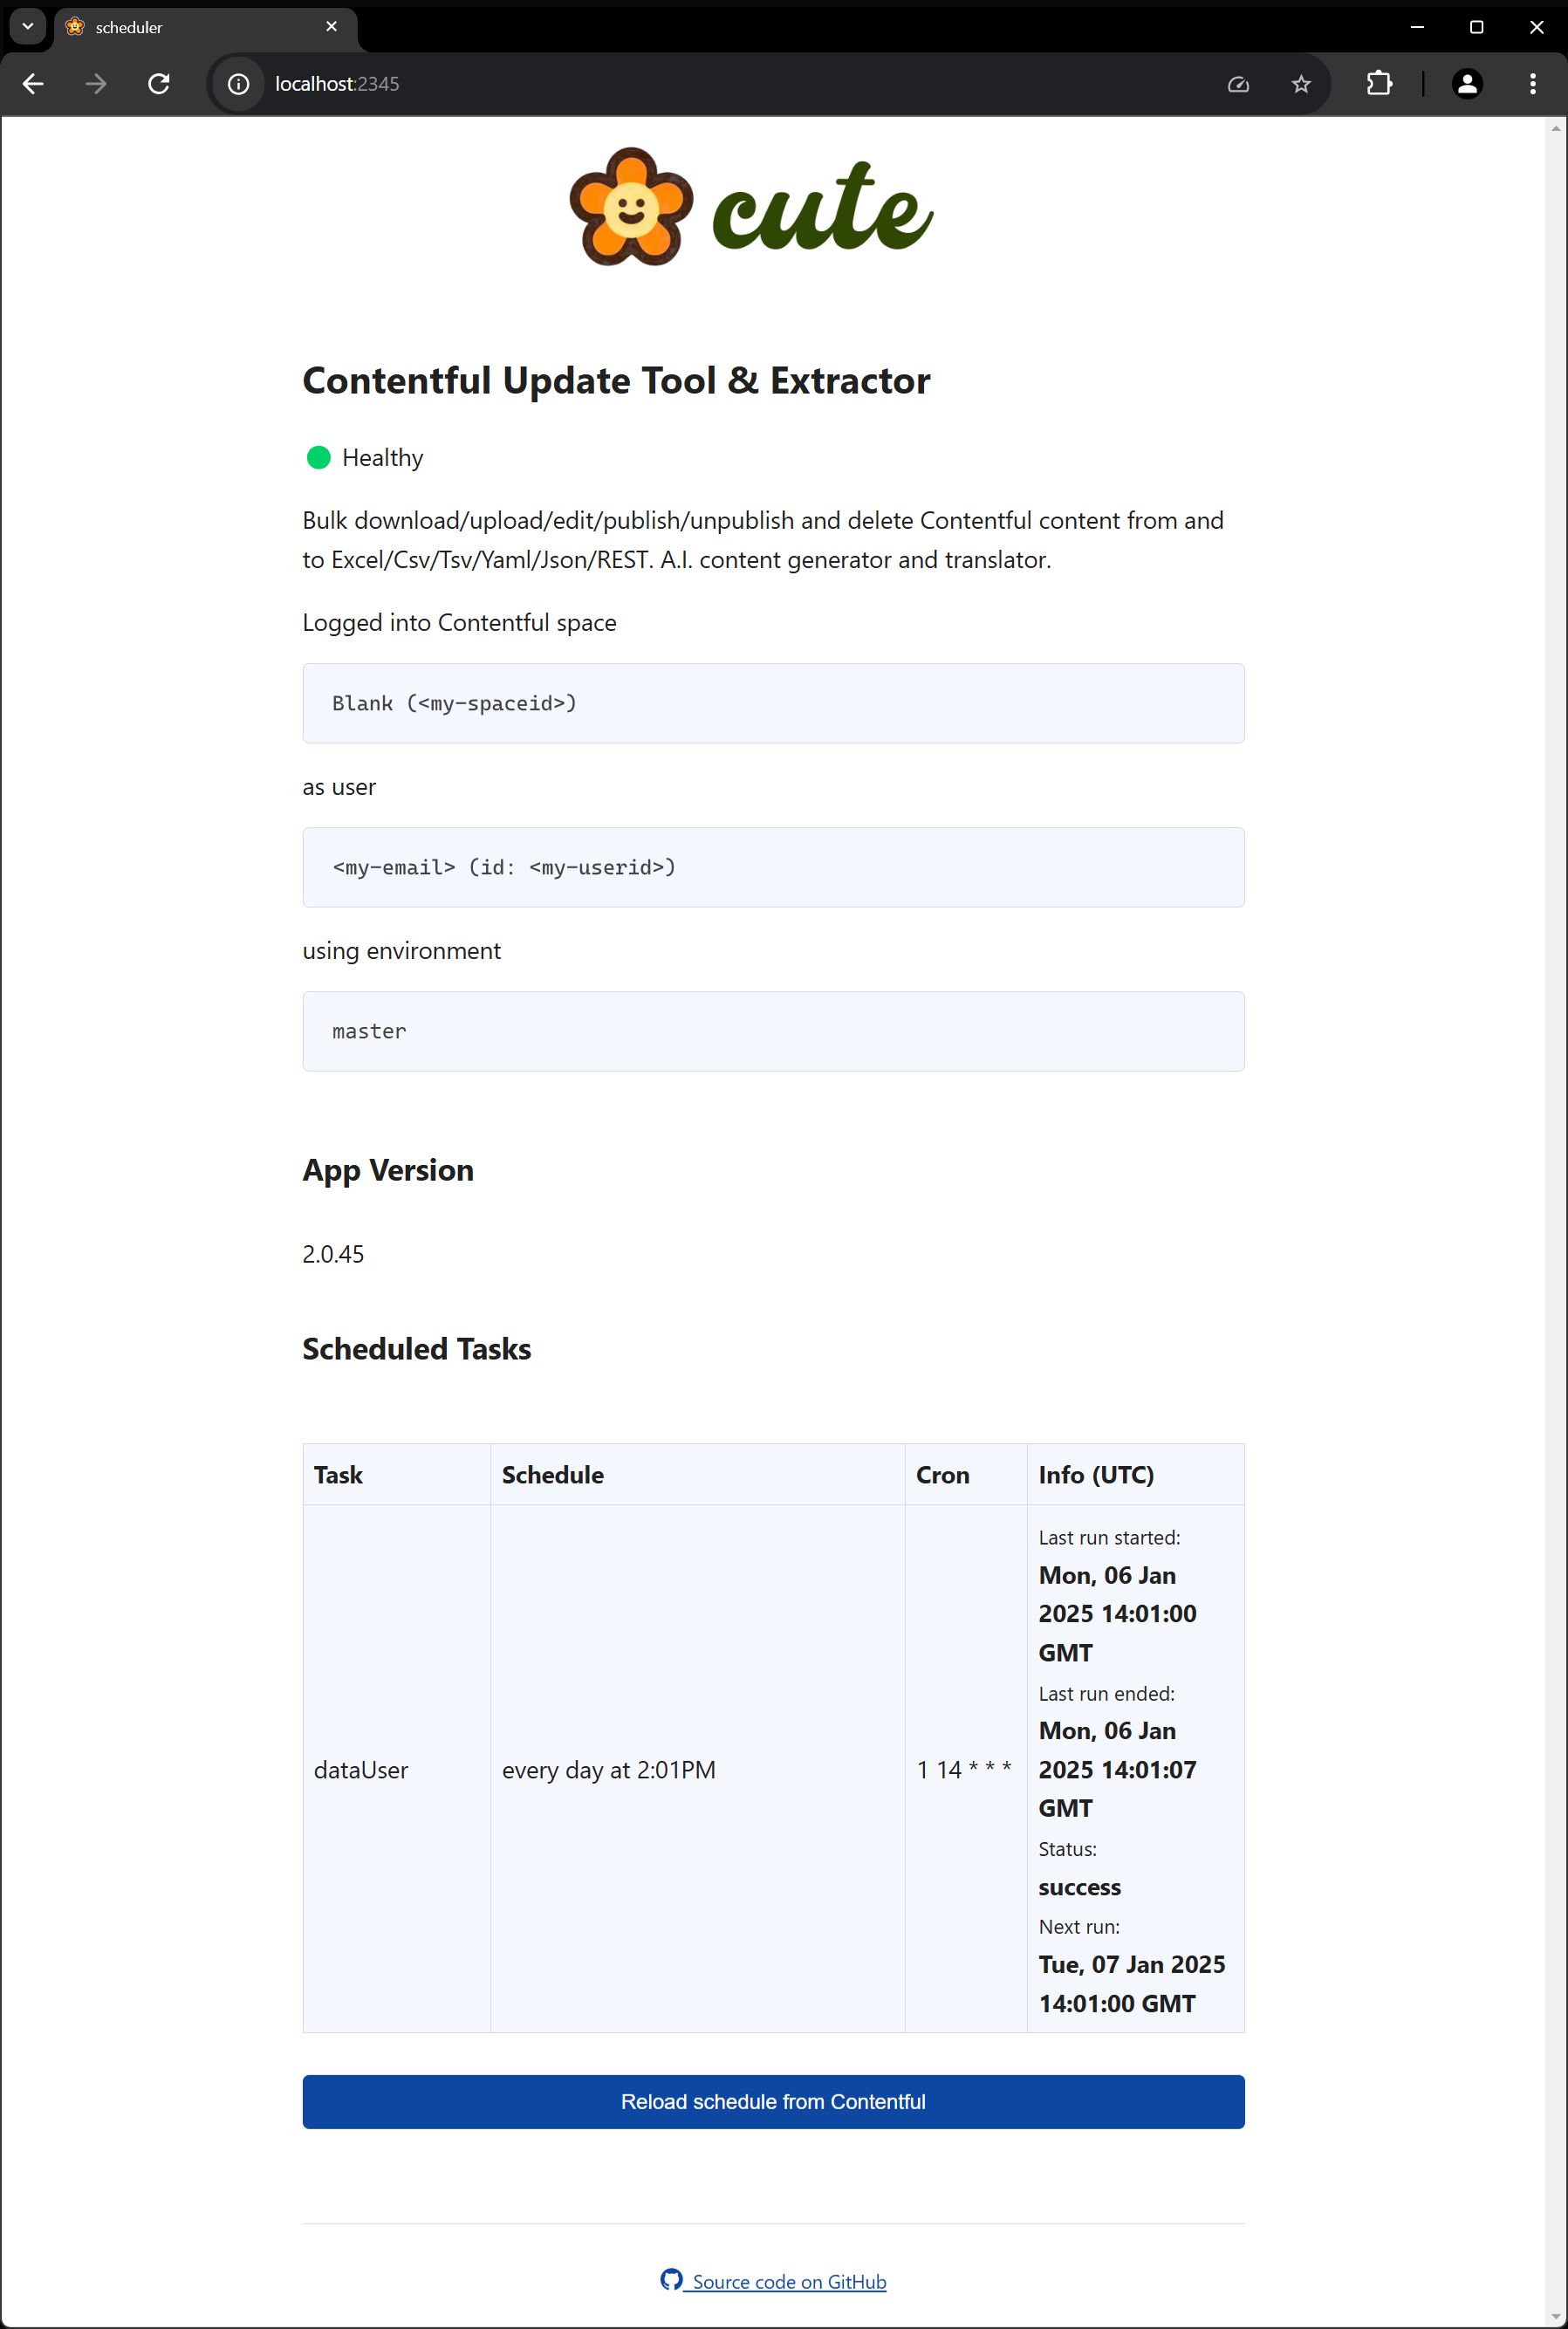Screen dimensions: 1568x2329
Task: Click the master environment code box
Action: (773, 1031)
